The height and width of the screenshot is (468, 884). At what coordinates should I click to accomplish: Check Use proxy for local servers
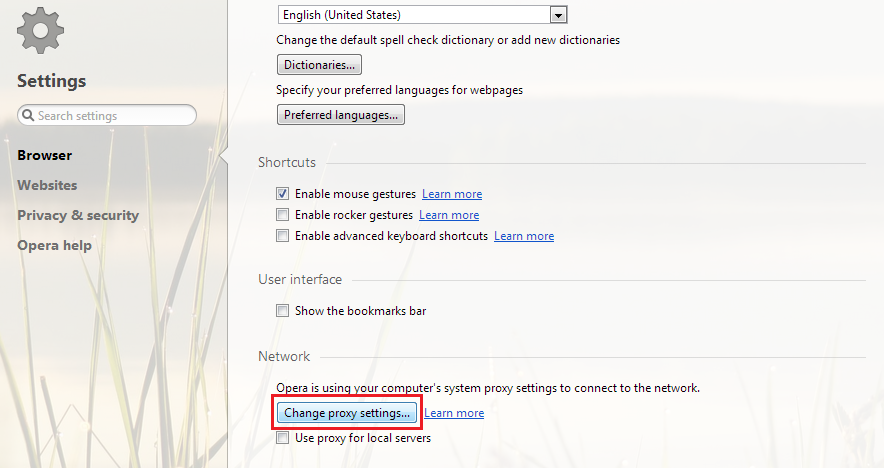tap(282, 438)
